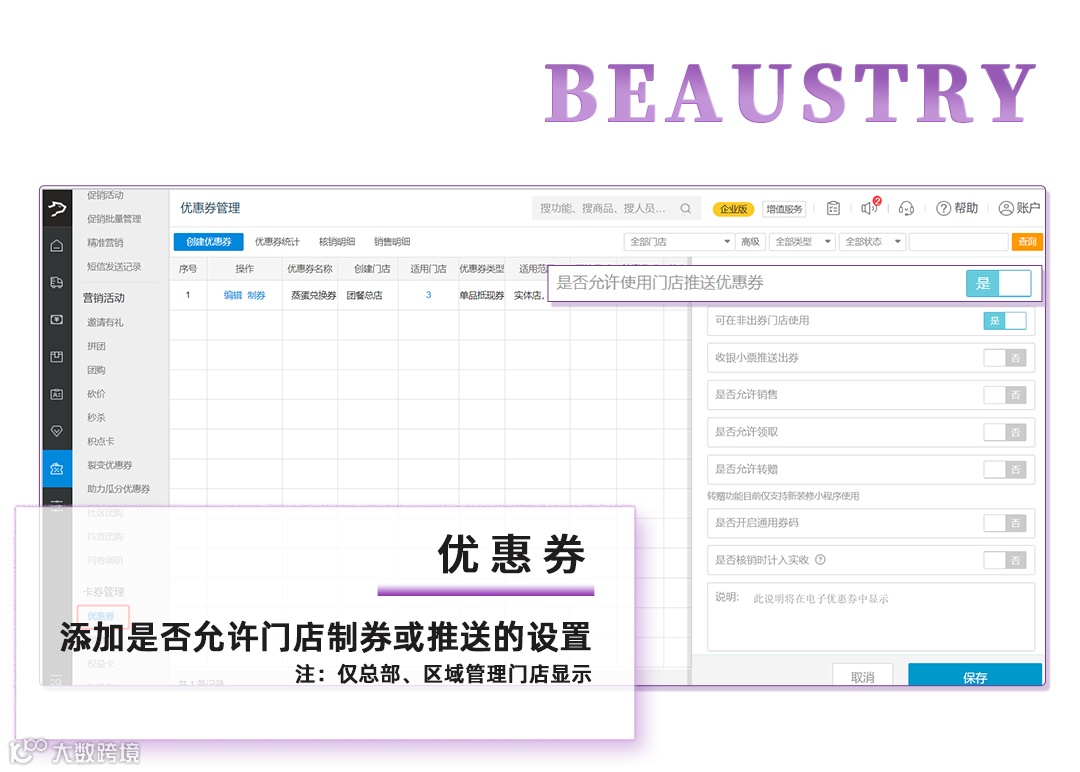Open the member card icon in the sidebar
1080x772 pixels.
click(x=57, y=394)
